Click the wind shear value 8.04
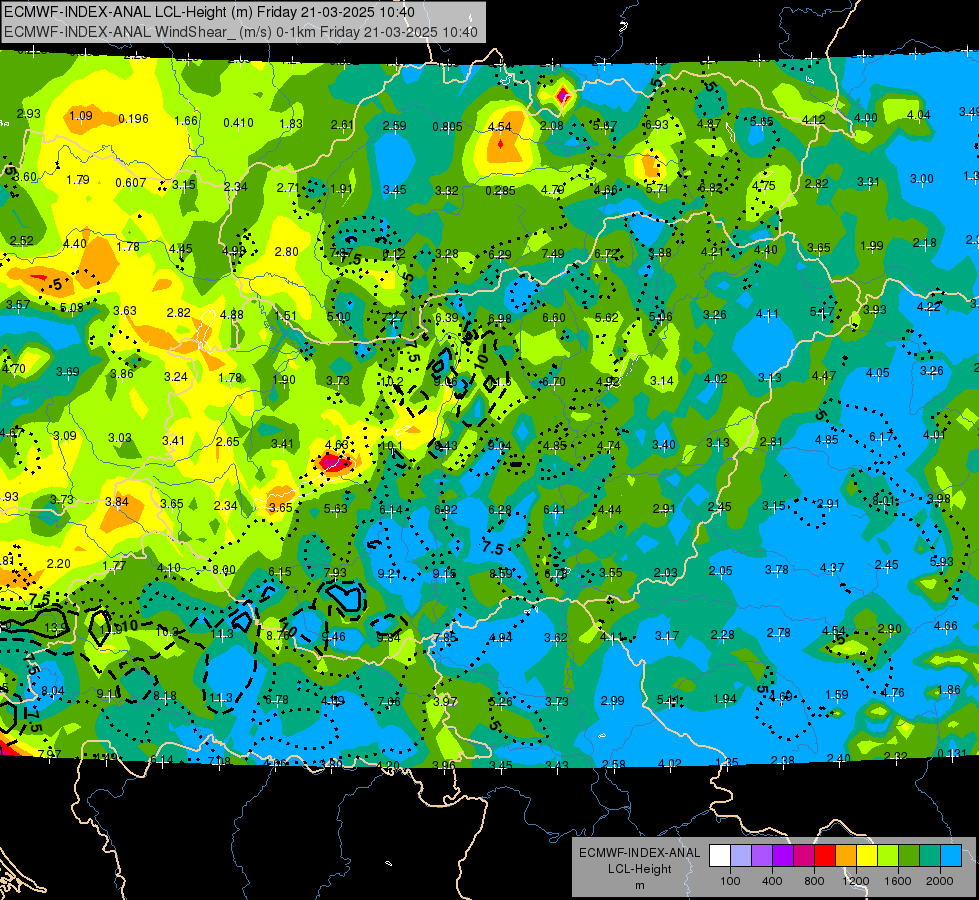Viewport: 979px width, 900px height. point(52,691)
